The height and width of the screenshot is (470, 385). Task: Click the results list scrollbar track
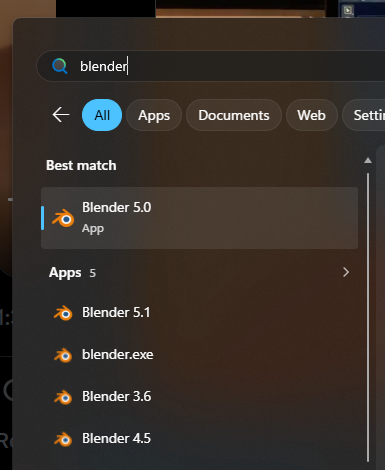(368, 317)
